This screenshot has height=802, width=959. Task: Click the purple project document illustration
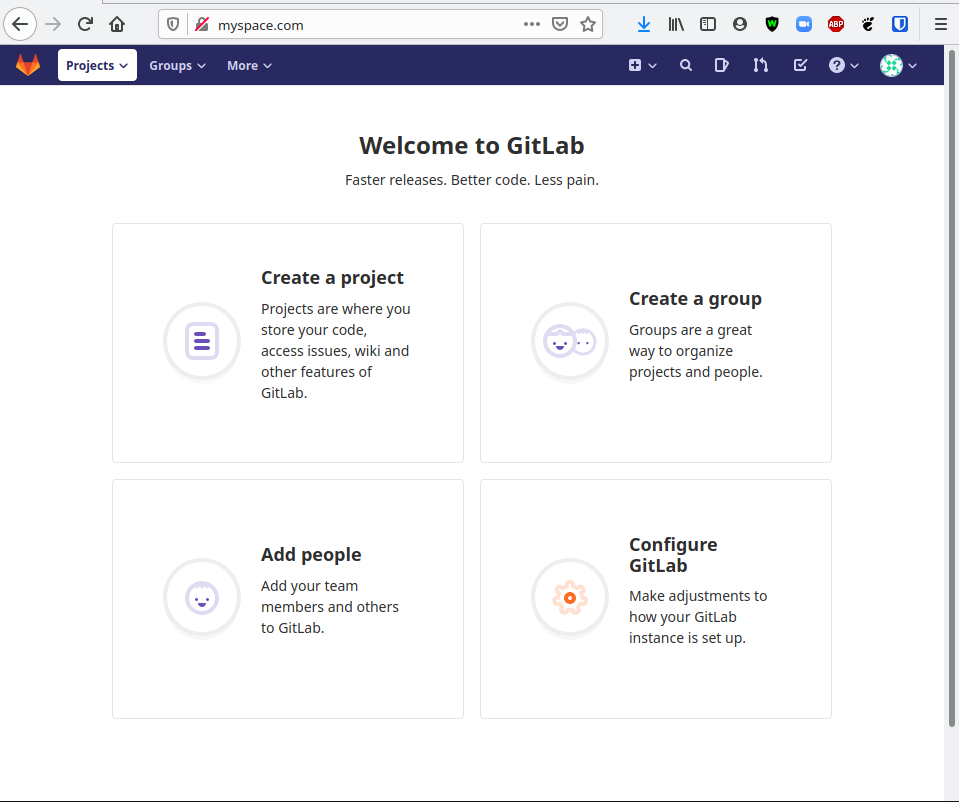click(x=202, y=341)
